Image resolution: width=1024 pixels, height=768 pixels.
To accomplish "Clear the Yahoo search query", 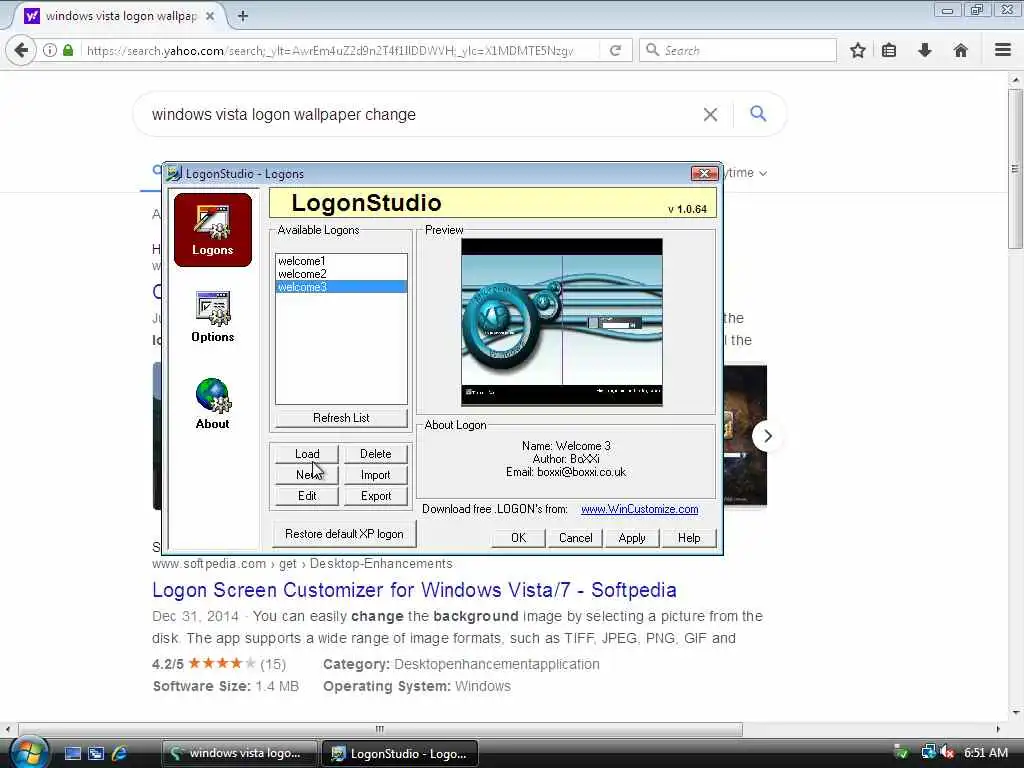I will click(711, 114).
